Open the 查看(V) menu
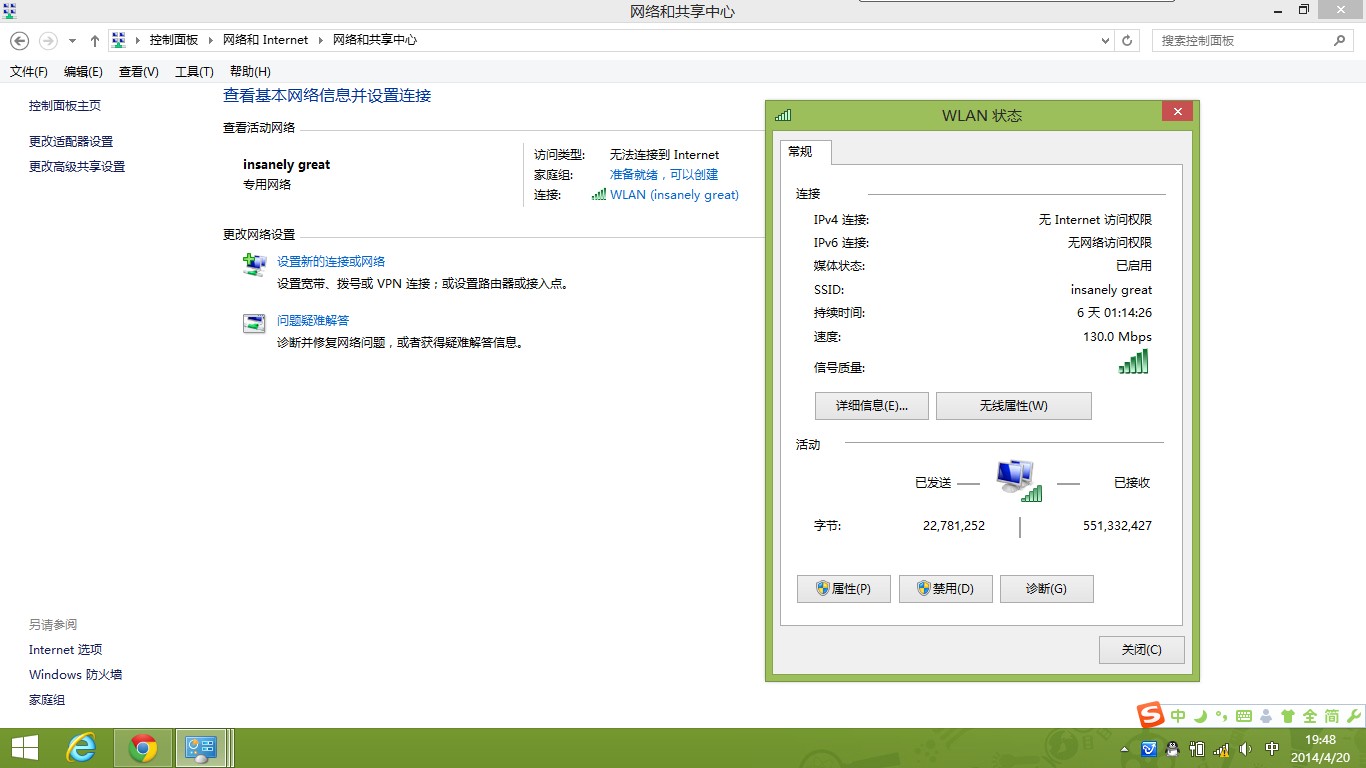Viewport: 1366px width, 768px height. (139, 71)
